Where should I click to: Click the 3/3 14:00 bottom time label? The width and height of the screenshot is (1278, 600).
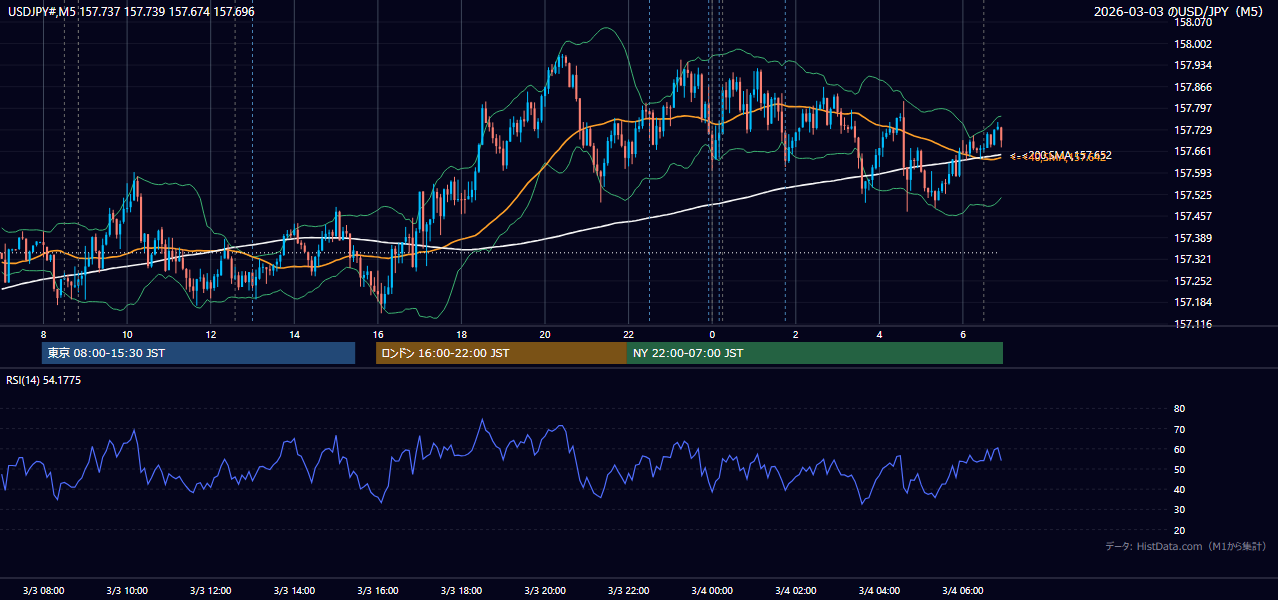click(x=294, y=590)
